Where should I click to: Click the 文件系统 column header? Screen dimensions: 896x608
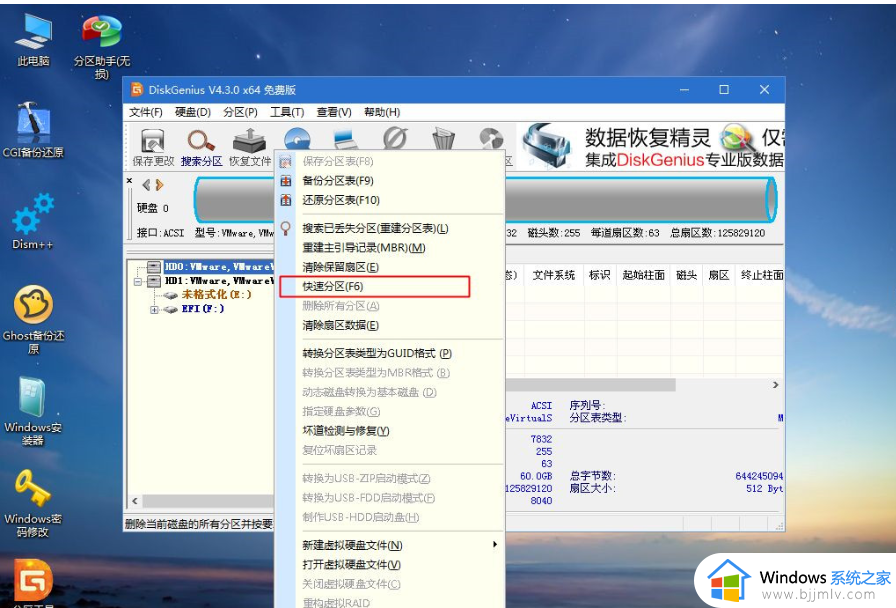coord(553,275)
